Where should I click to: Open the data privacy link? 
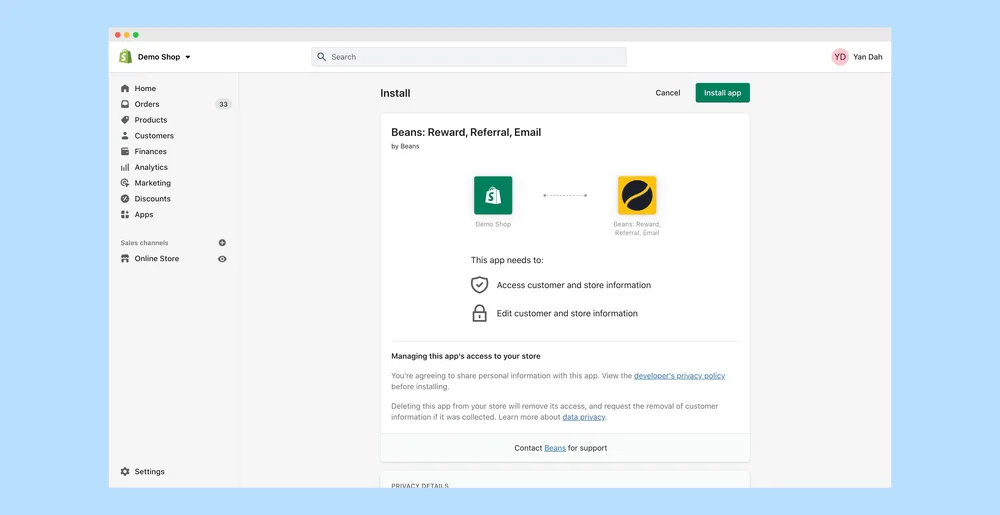[584, 417]
